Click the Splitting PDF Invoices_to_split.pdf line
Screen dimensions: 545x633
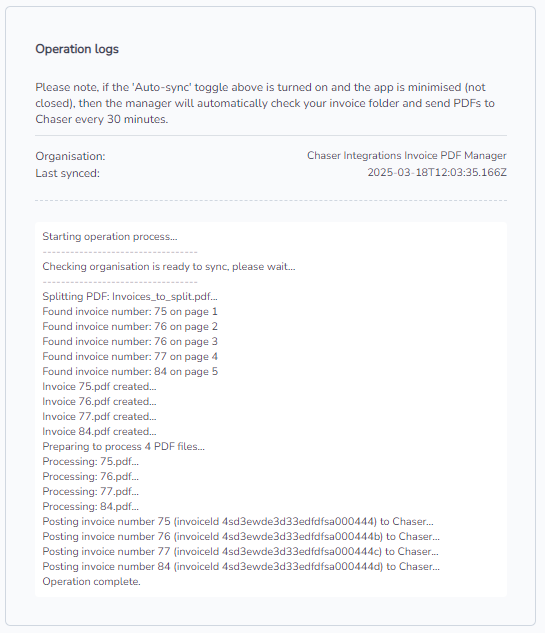pyautogui.click(x=130, y=296)
